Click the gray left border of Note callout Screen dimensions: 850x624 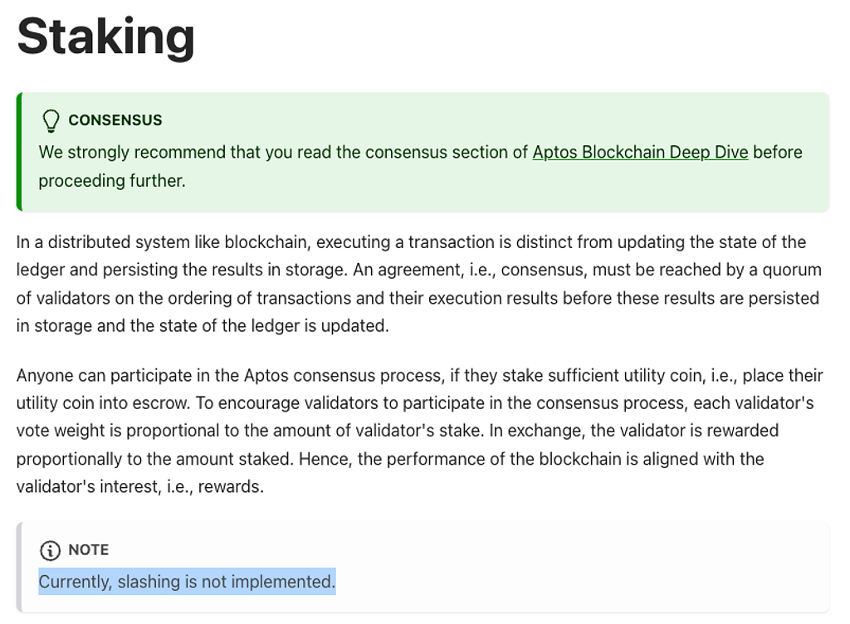19,567
